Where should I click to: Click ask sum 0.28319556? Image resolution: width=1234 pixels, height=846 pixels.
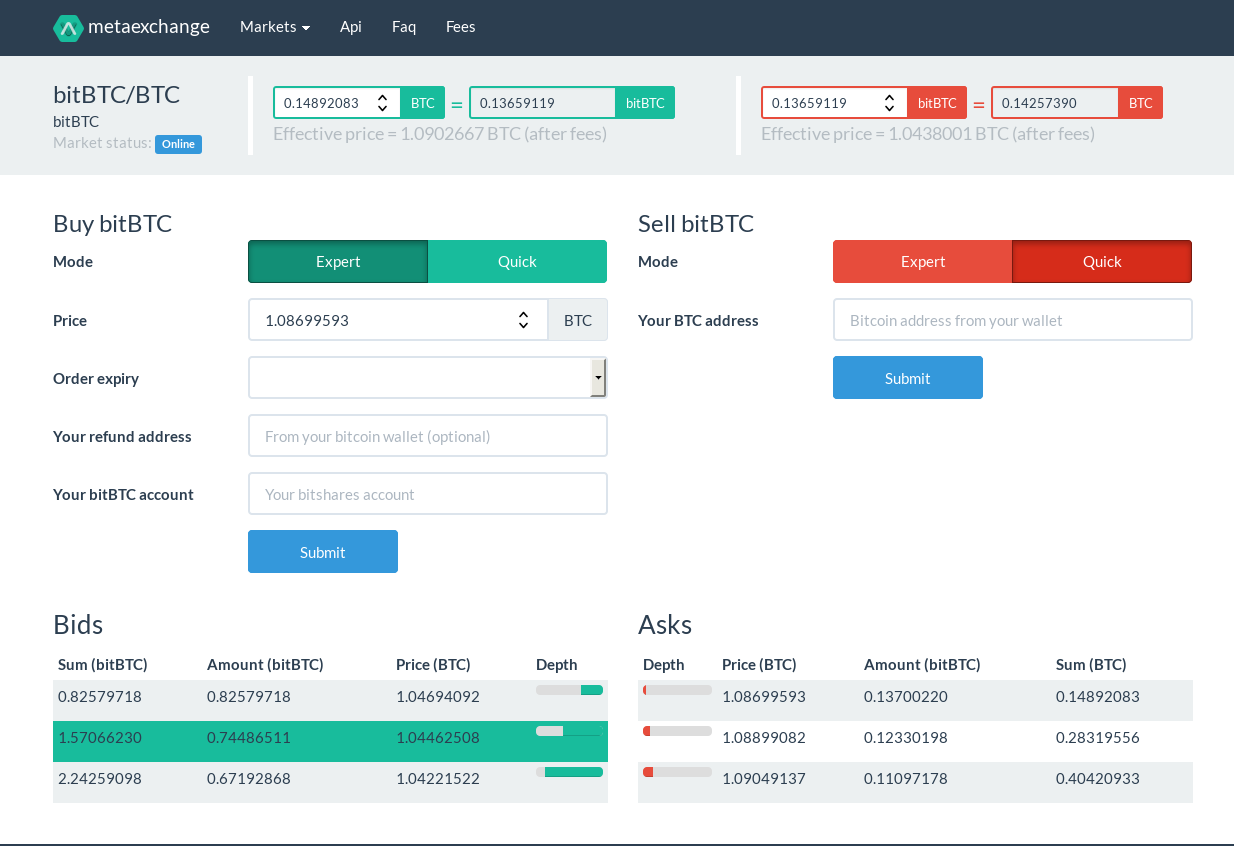coord(1098,737)
